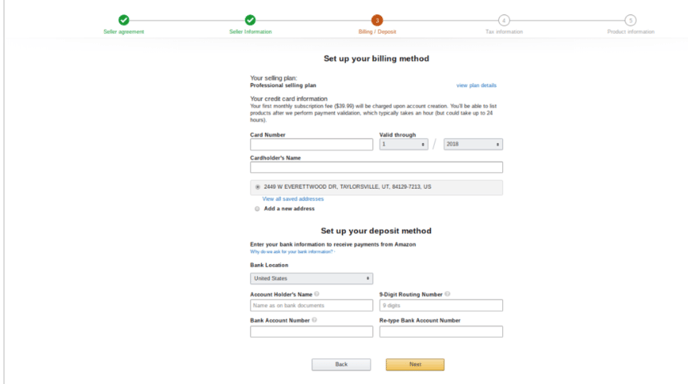Open the view plan details link
This screenshot has width=688, height=384.
click(477, 86)
